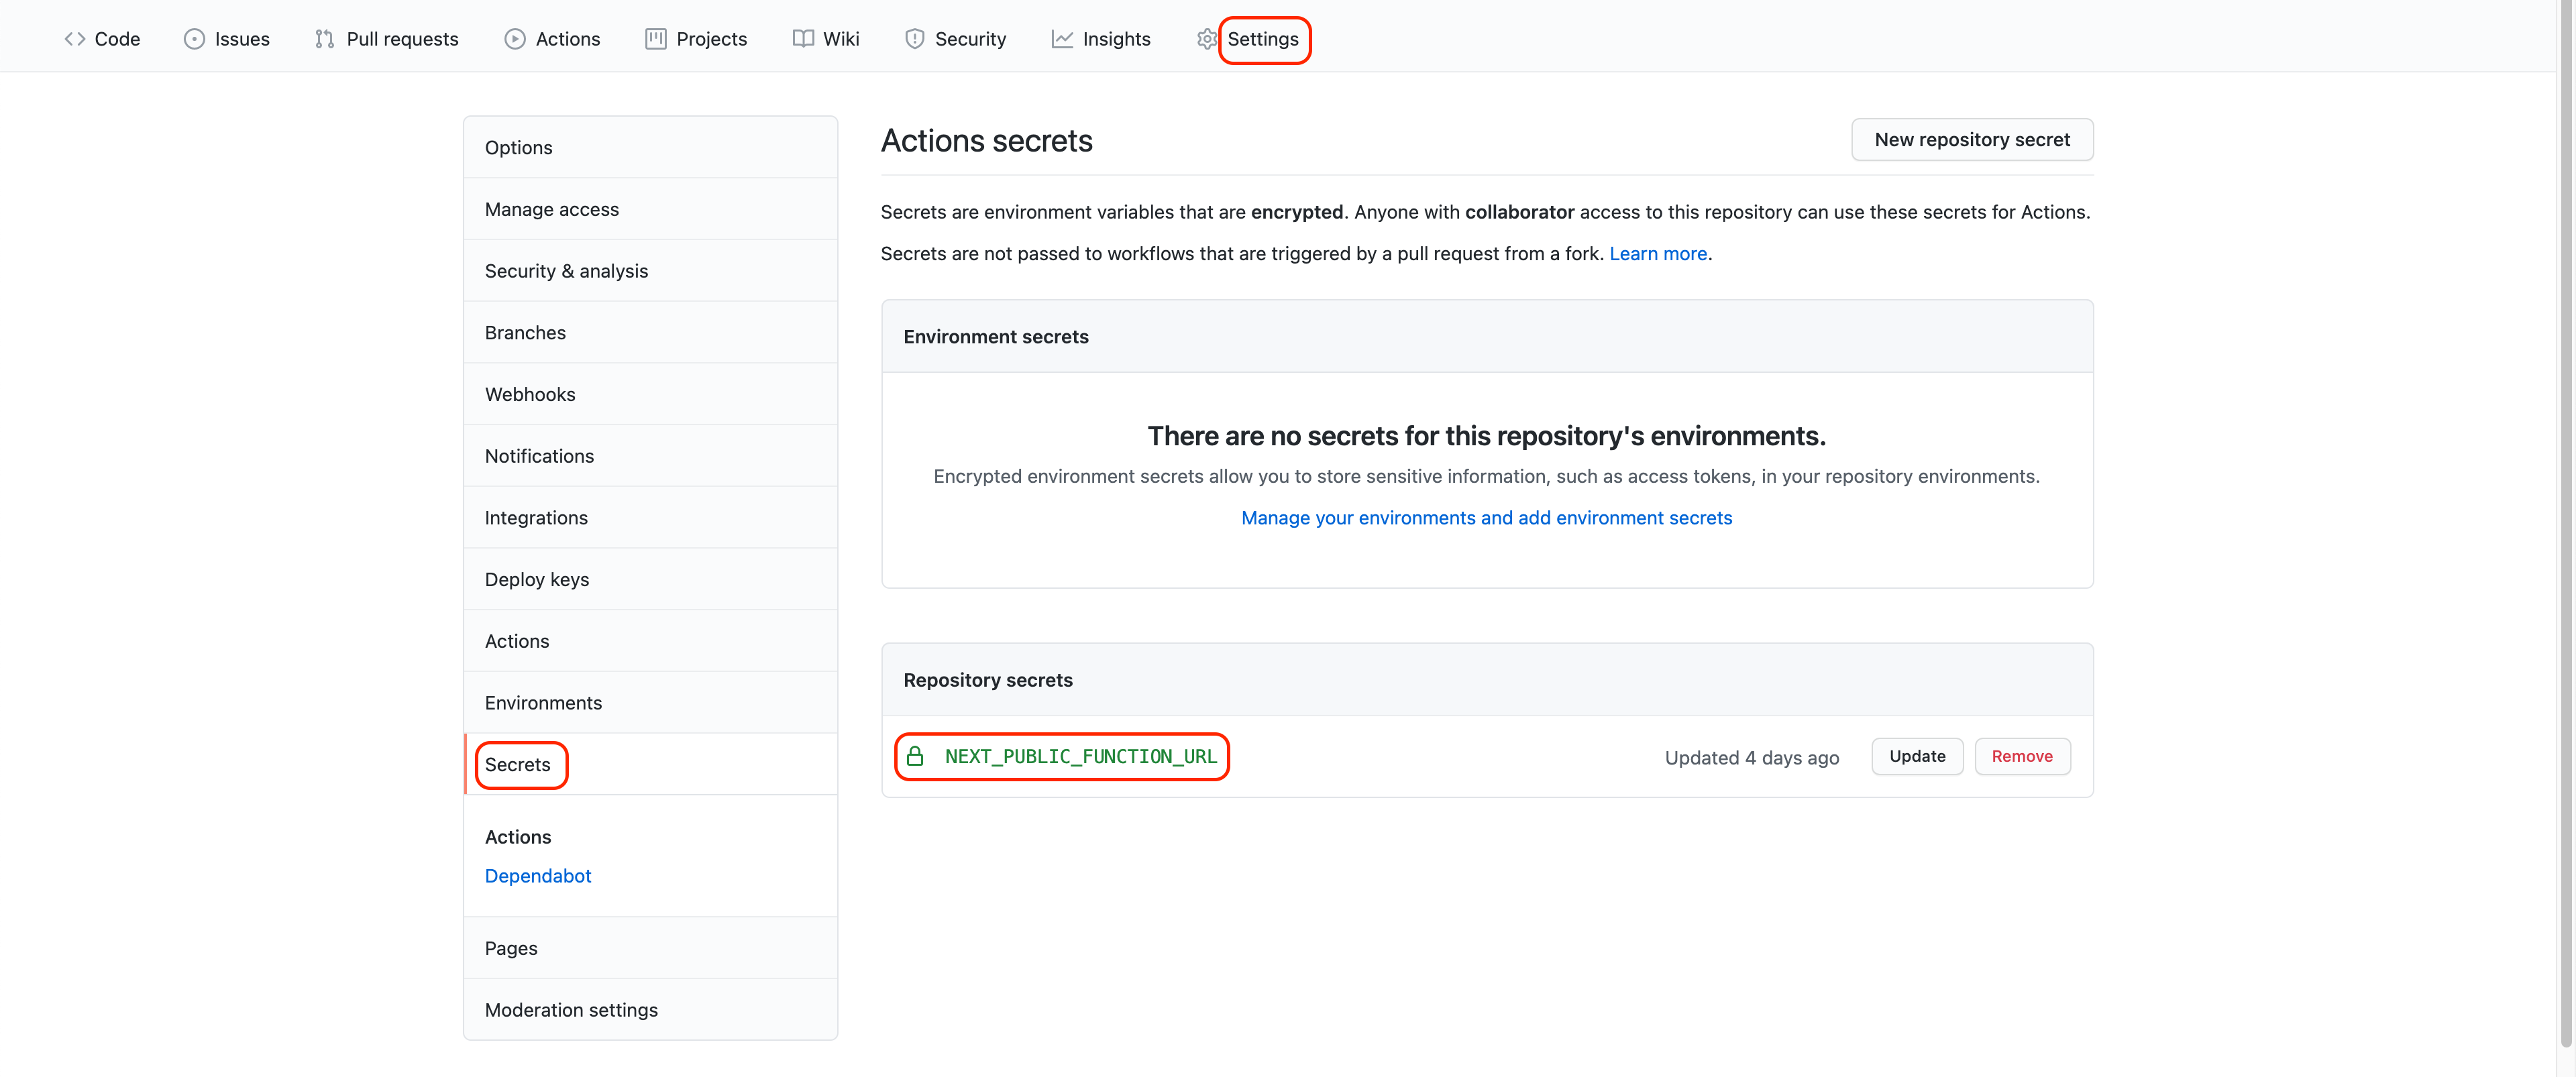Click the Wiki book icon
The image size is (2576, 1077).
coord(802,39)
